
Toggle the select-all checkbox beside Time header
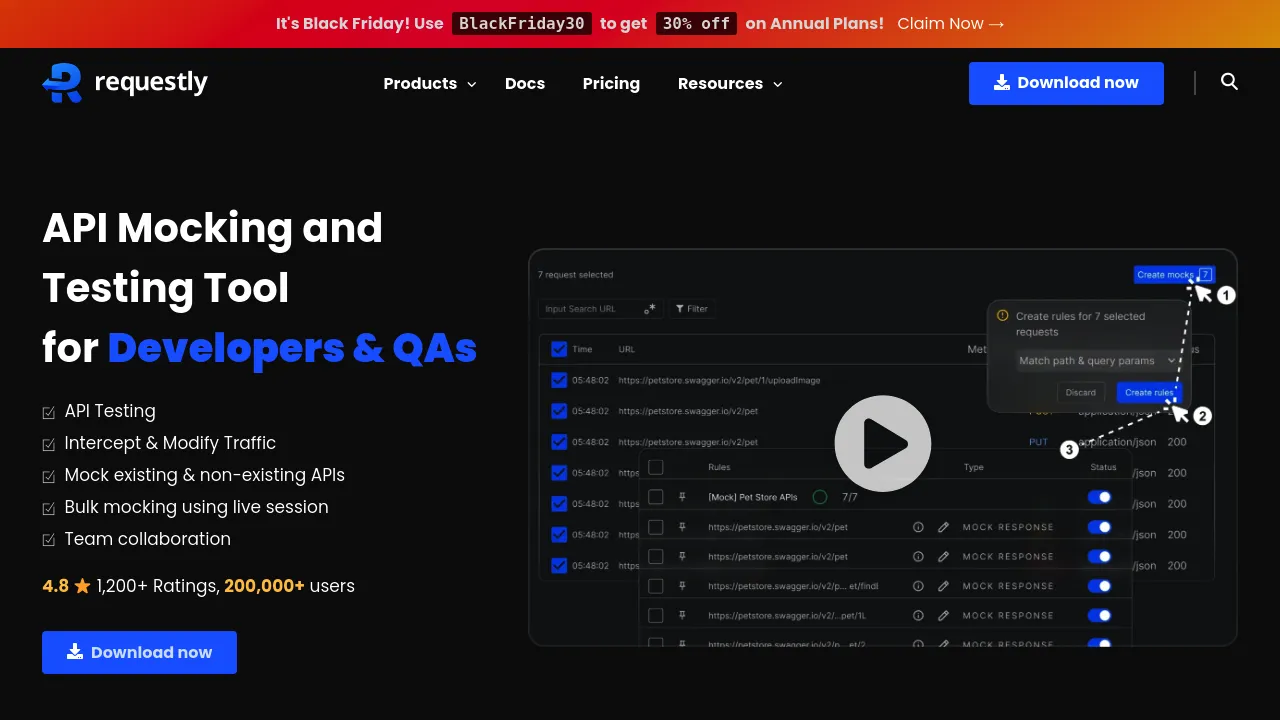pyautogui.click(x=559, y=349)
